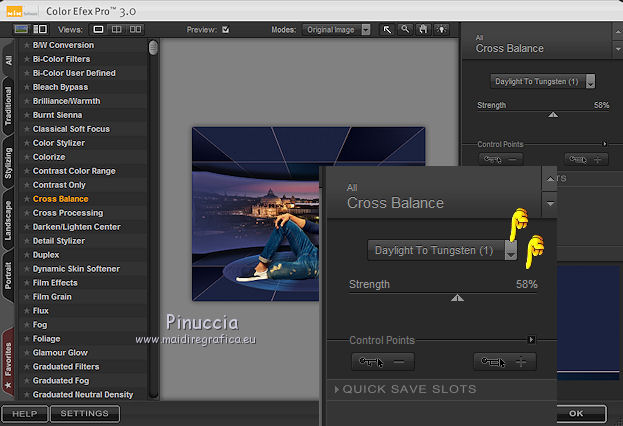Star Cross Balance as favorite
Image resolution: width=623 pixels, height=426 pixels.
(27, 199)
